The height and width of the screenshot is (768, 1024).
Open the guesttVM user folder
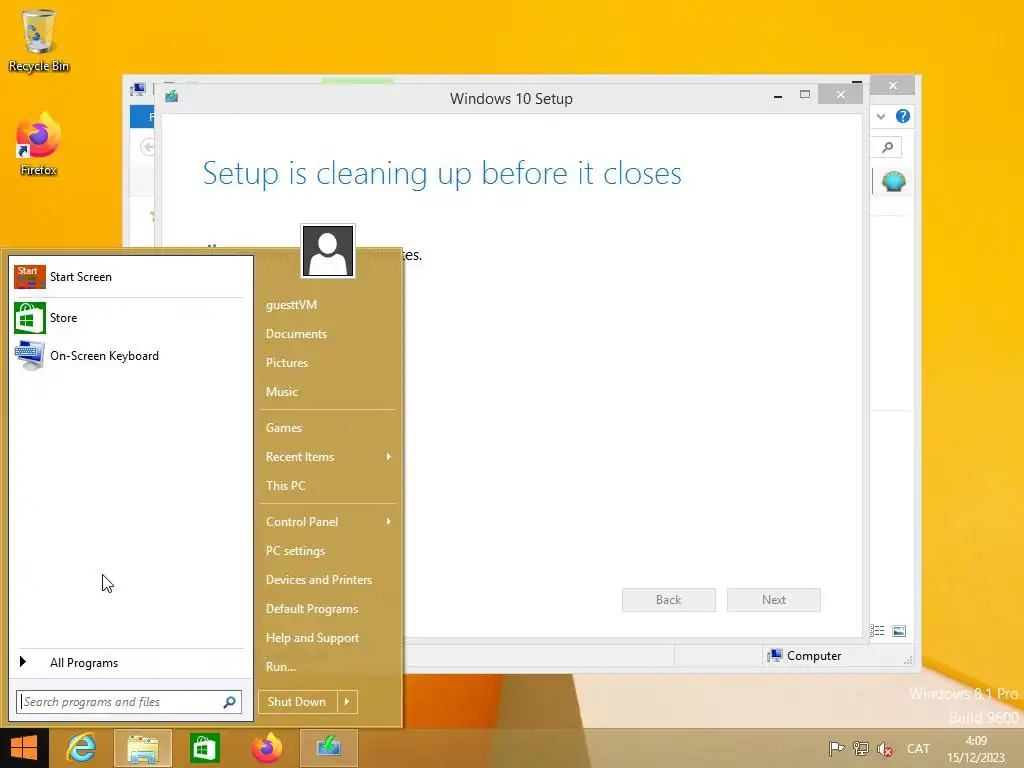[x=291, y=305]
